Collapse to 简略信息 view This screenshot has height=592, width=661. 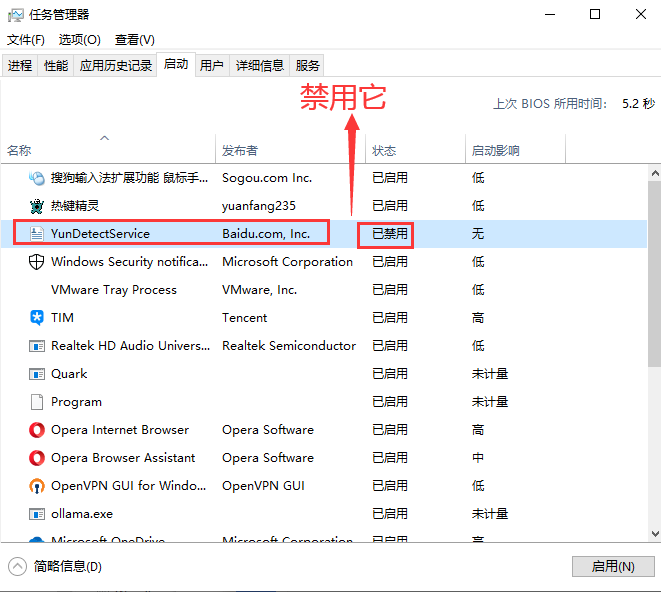tap(58, 566)
